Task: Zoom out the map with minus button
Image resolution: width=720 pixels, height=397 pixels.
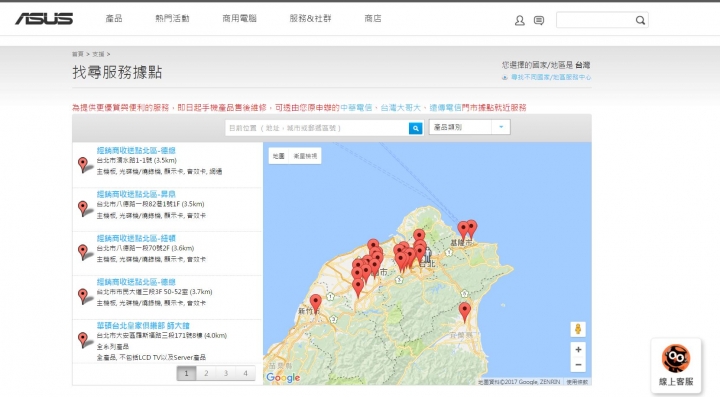Action: click(578, 365)
